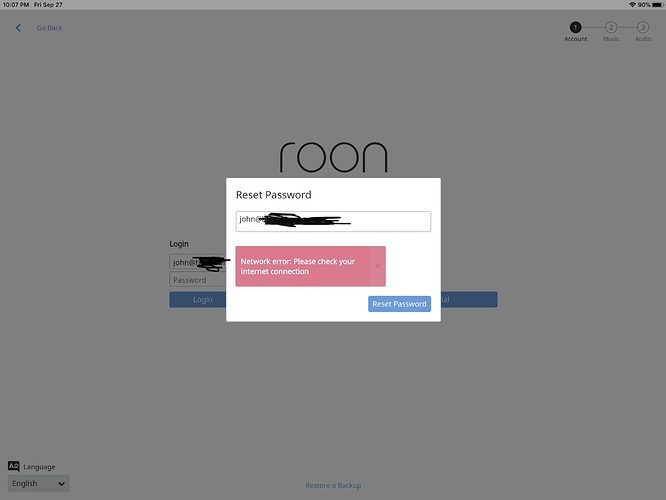Screen dimensions: 666x500
Task: Focus the Password field in Login form
Action: (x=198, y=280)
